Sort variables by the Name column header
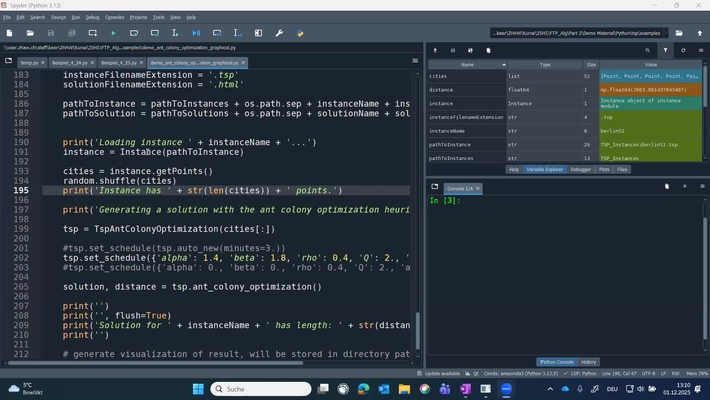710x400 pixels. click(466, 64)
